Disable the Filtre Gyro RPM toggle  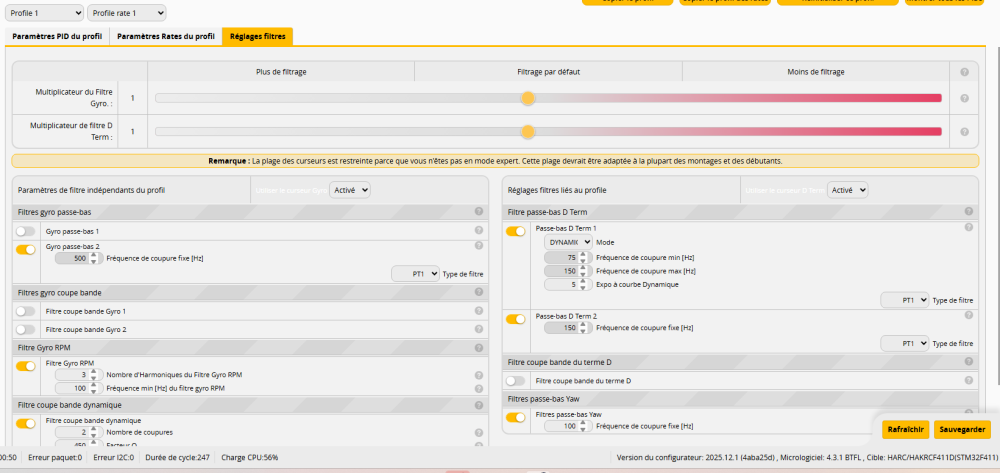(x=25, y=365)
